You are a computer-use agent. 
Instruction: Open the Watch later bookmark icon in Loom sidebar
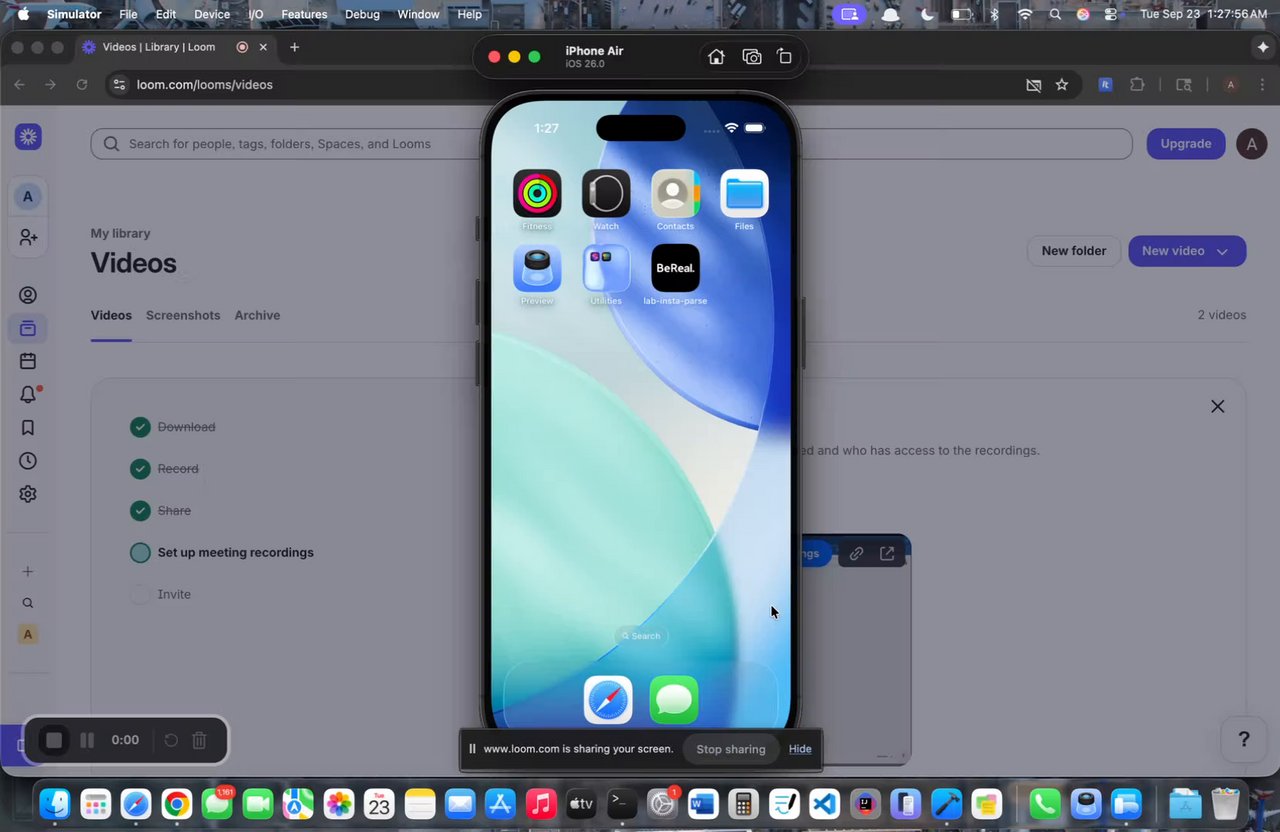click(28, 428)
